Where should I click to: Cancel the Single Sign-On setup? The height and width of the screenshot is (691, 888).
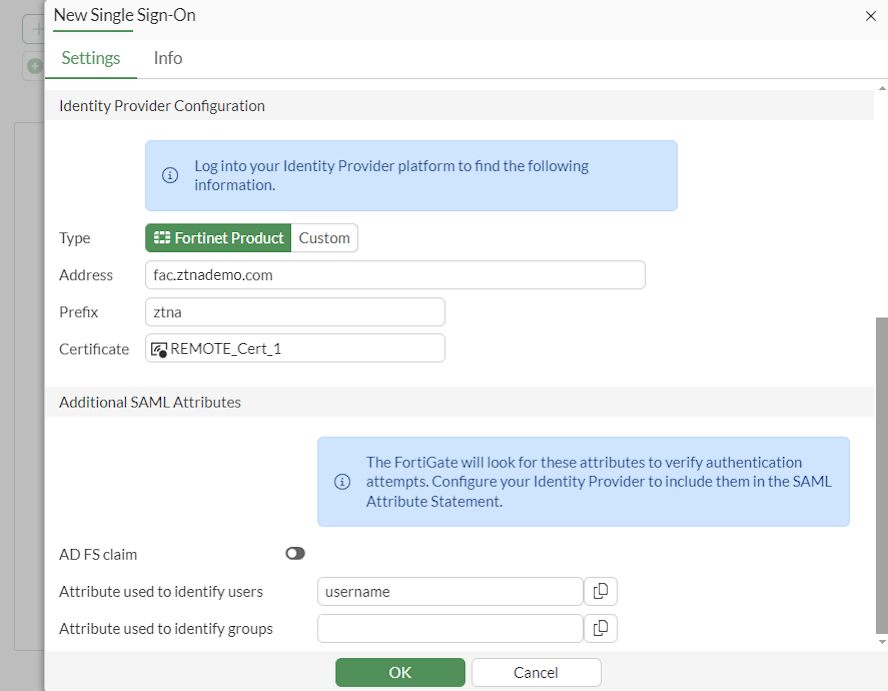pos(536,672)
